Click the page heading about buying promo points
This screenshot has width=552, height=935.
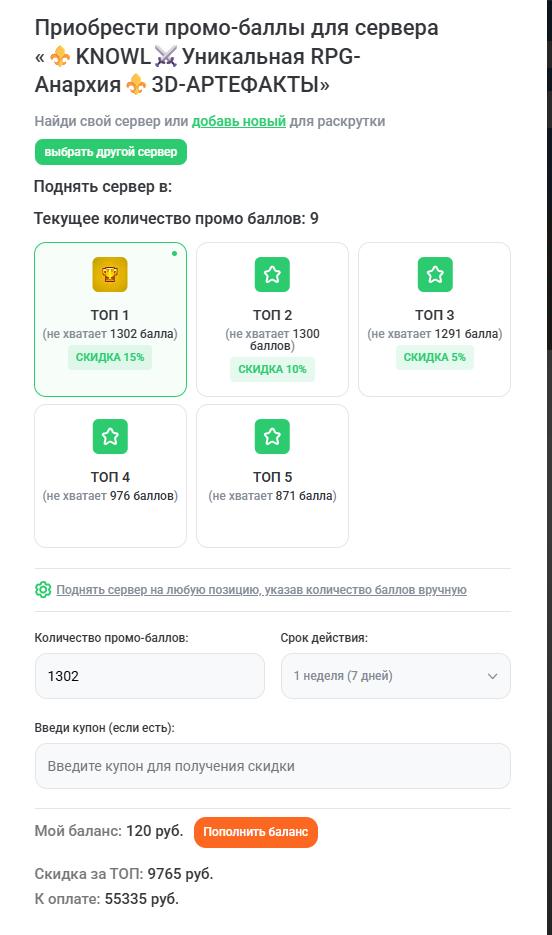pyautogui.click(x=236, y=56)
